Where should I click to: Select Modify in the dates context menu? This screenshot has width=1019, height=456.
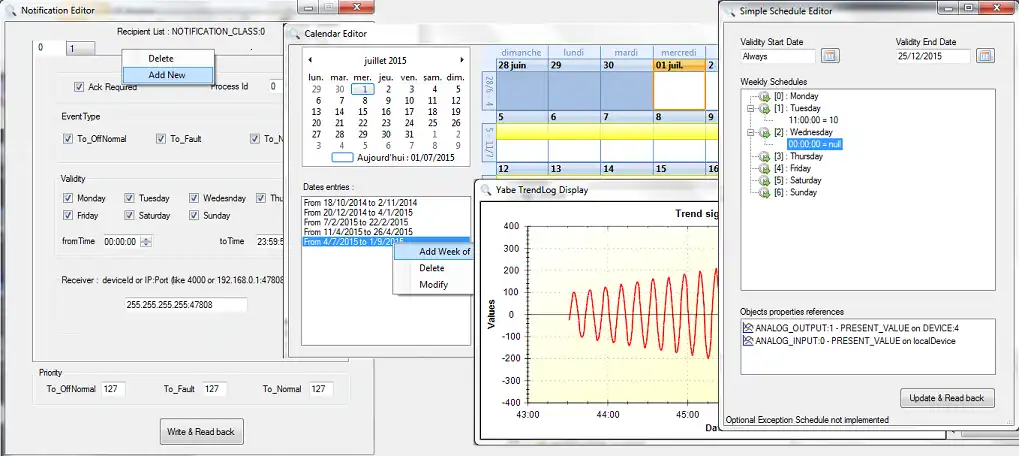(x=433, y=284)
